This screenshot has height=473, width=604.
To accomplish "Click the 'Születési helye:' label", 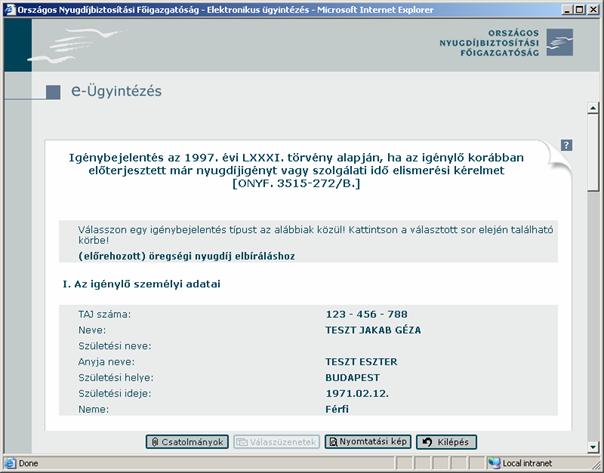I will pyautogui.click(x=116, y=377).
